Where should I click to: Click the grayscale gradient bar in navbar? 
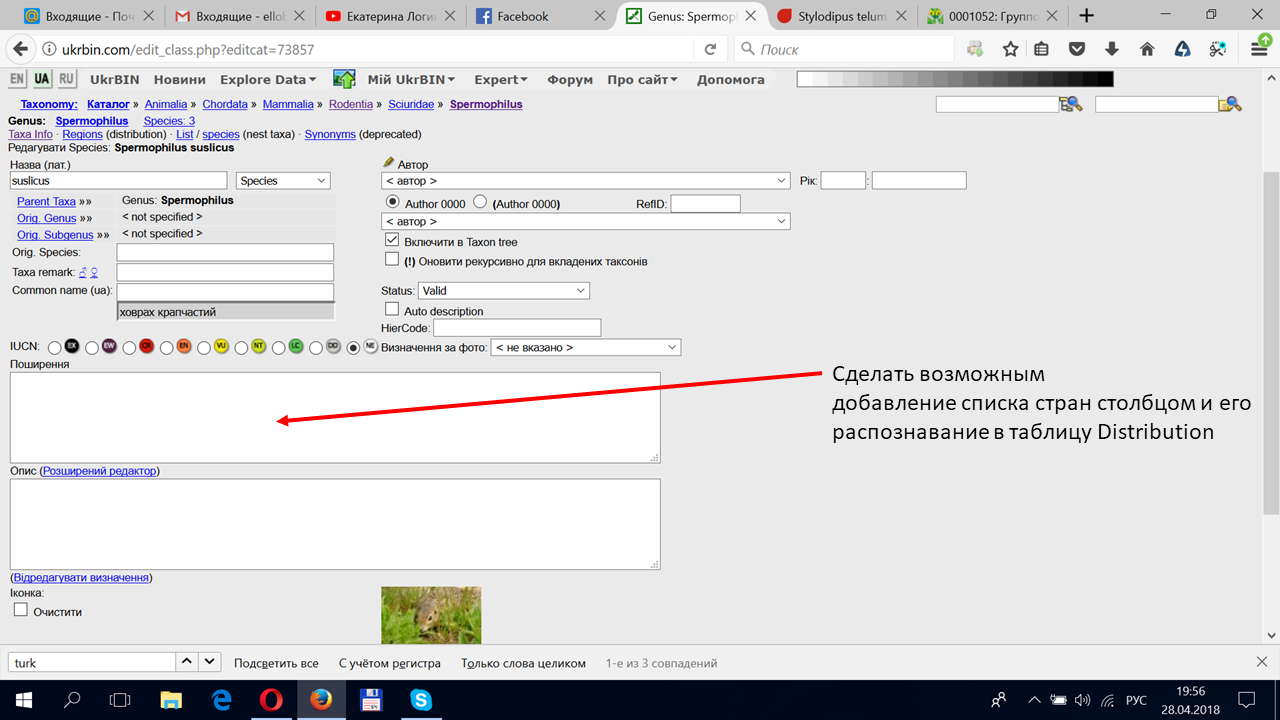(954, 79)
